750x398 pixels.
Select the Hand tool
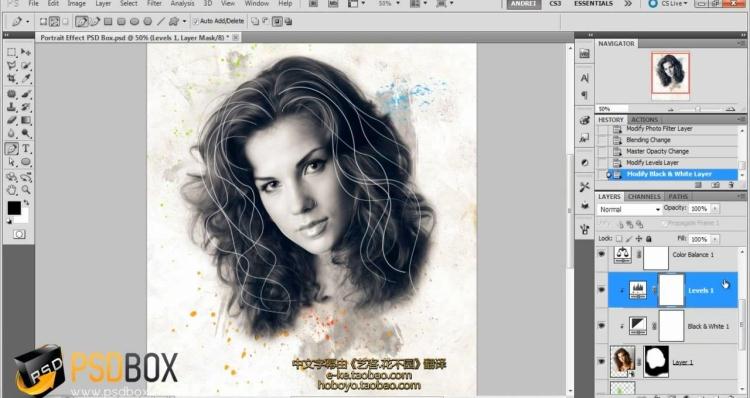(x=11, y=190)
